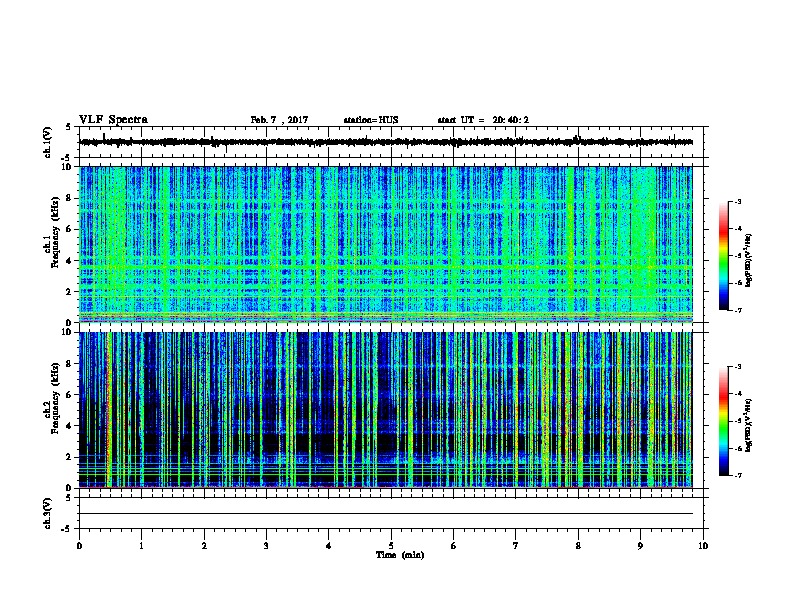Click the "2" kHz tick on ch.2 frequency axis
Screen dimensions: 792x612
(x=69, y=457)
